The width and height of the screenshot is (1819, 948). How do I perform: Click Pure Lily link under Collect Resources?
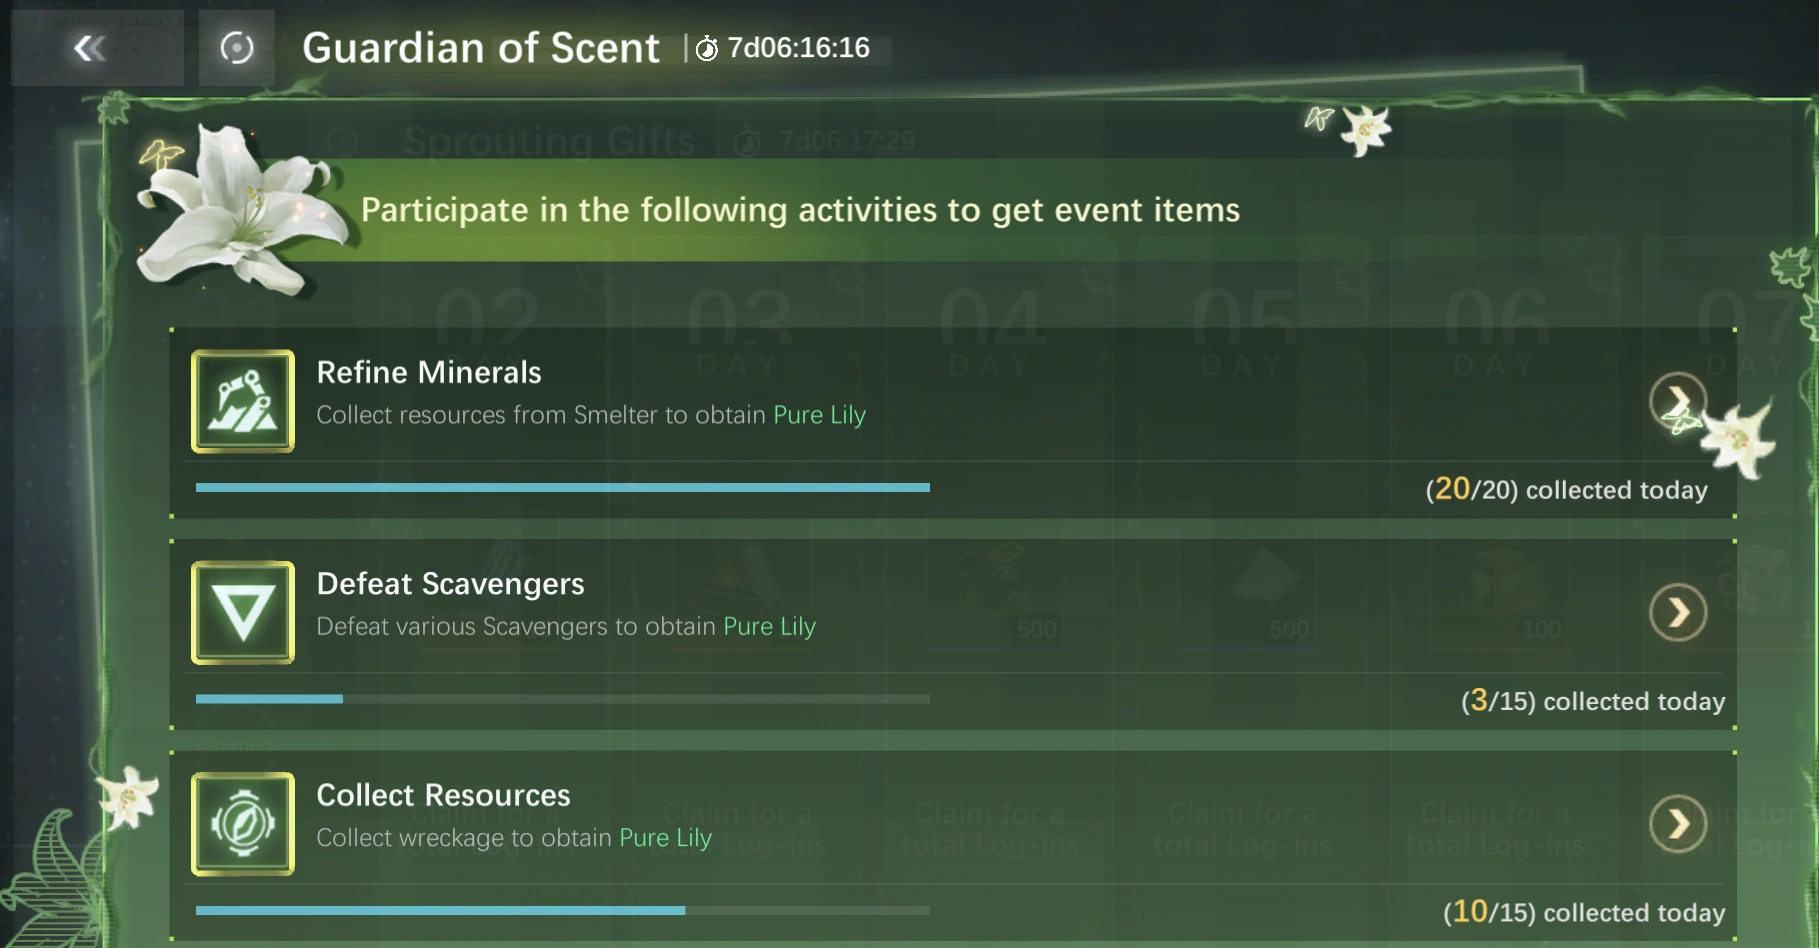(665, 838)
